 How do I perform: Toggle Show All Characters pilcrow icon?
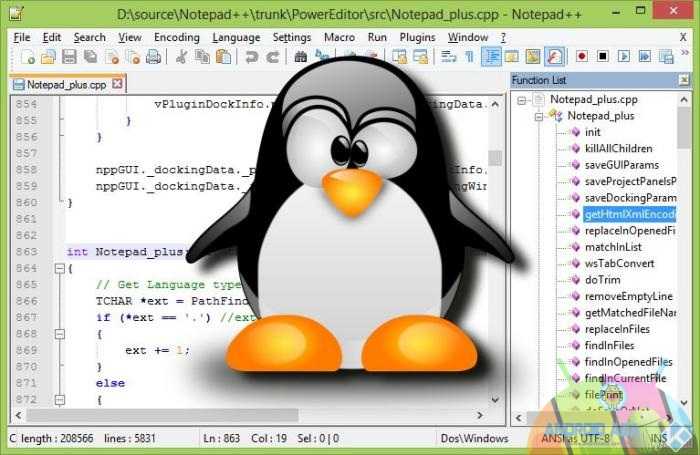[469, 57]
